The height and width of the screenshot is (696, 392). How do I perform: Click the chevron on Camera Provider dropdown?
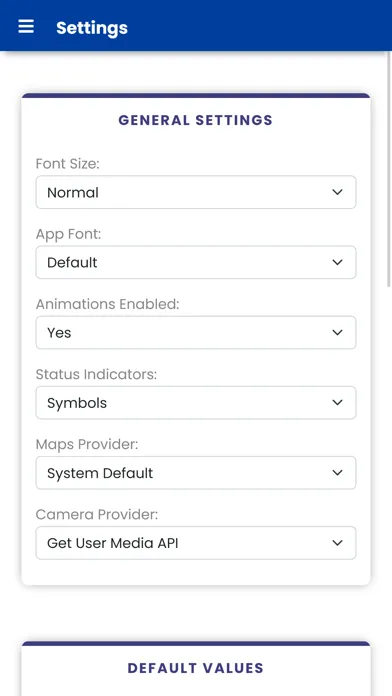(x=337, y=543)
